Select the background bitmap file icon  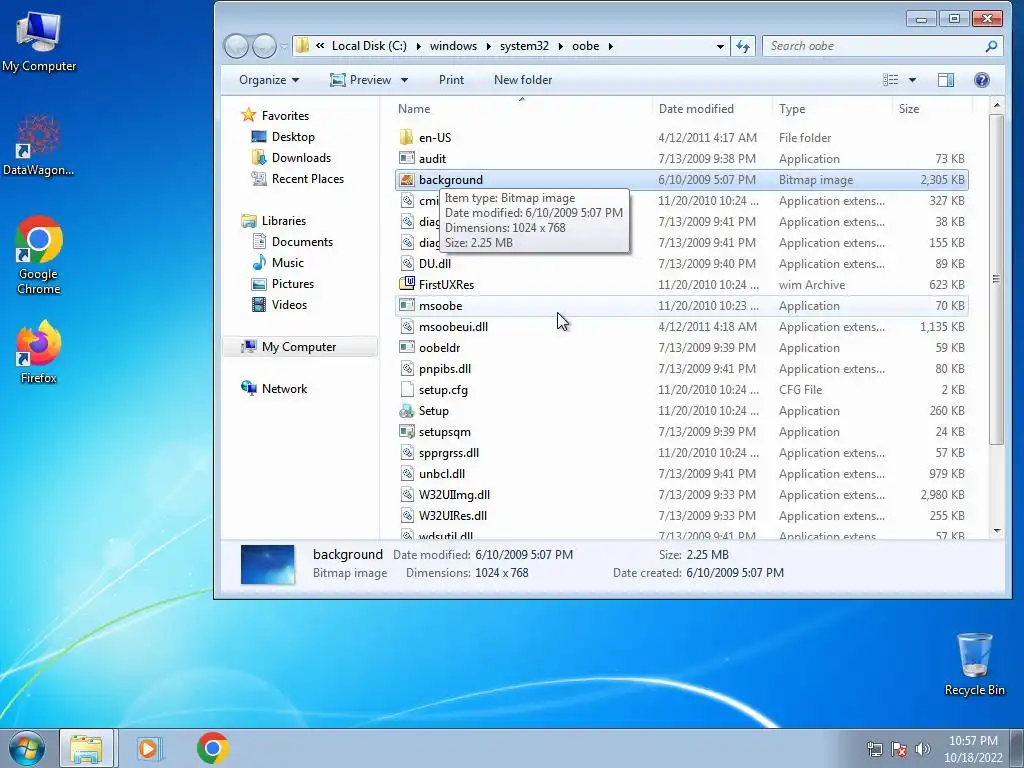[x=406, y=180]
